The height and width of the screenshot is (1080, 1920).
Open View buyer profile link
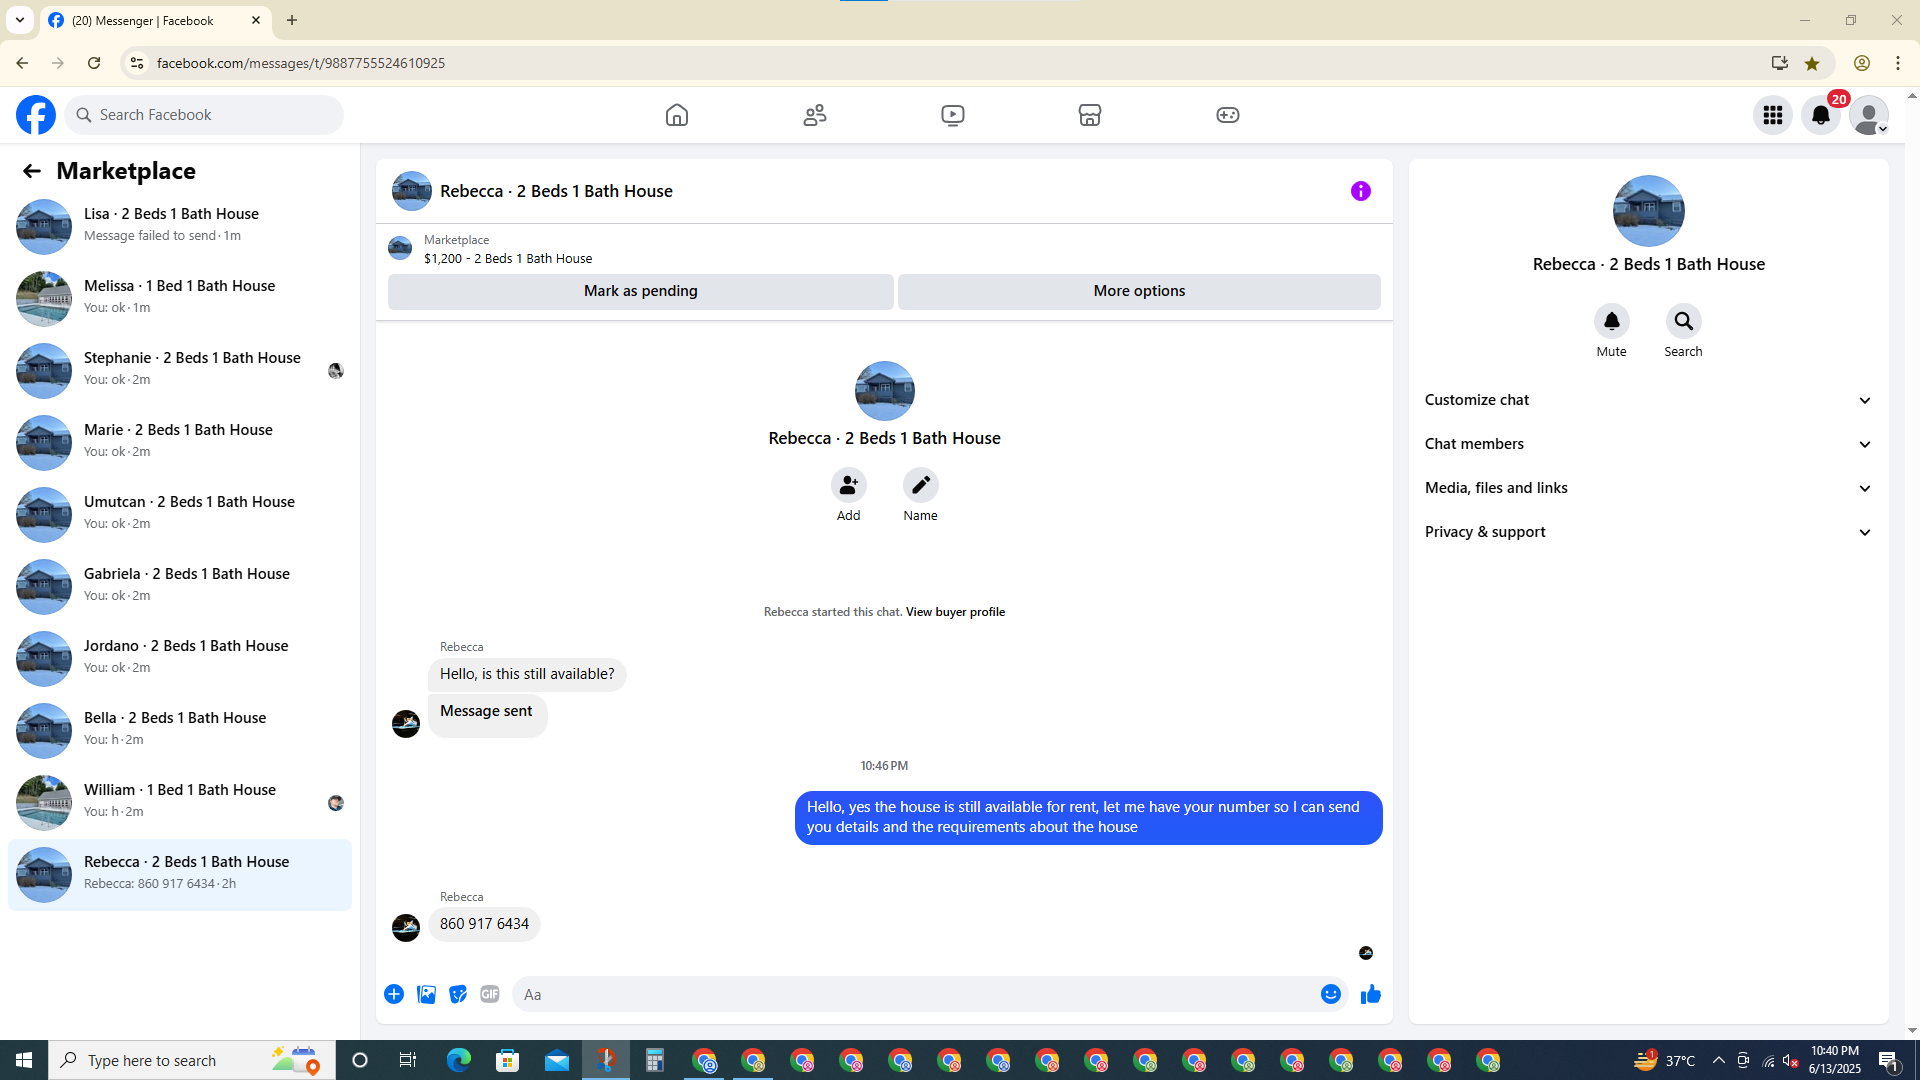click(955, 612)
